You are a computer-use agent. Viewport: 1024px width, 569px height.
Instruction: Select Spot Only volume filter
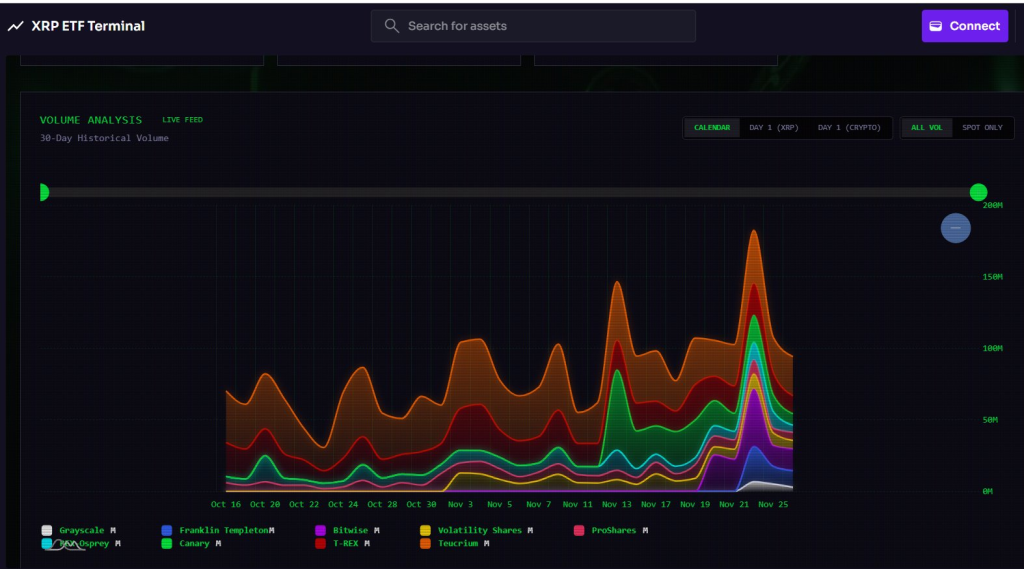(982, 128)
